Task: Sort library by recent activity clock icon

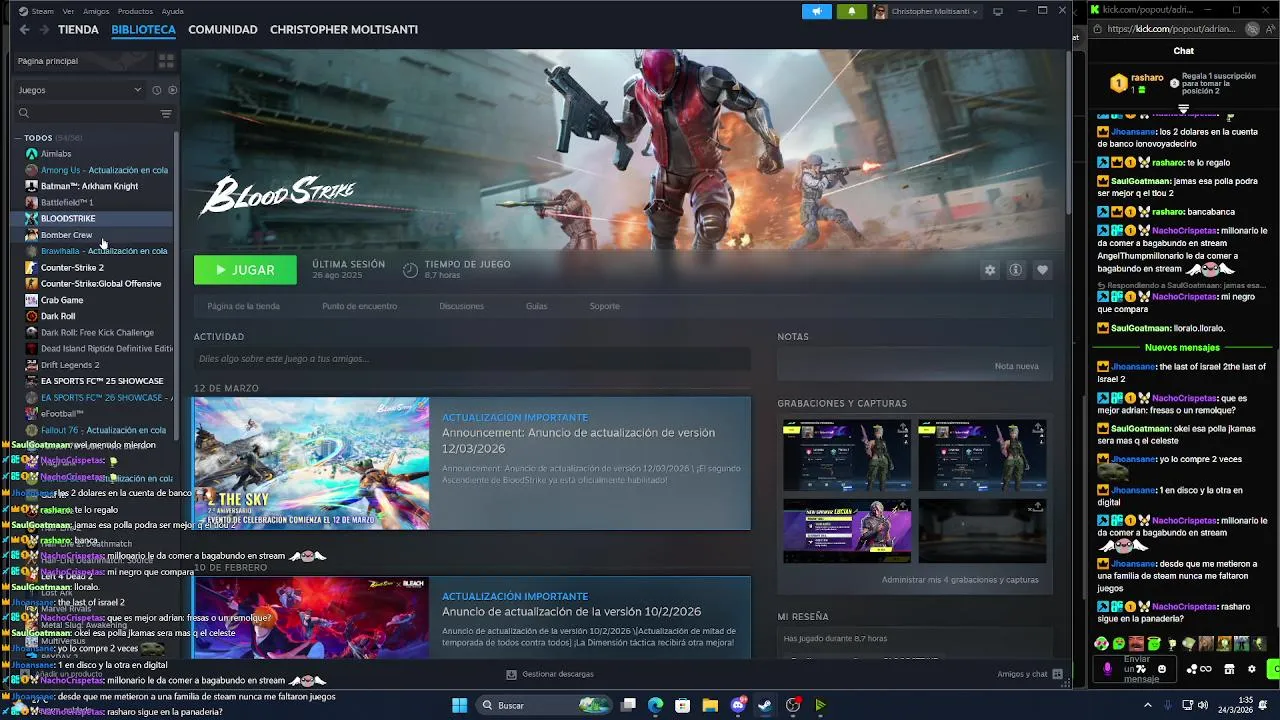Action: [157, 90]
